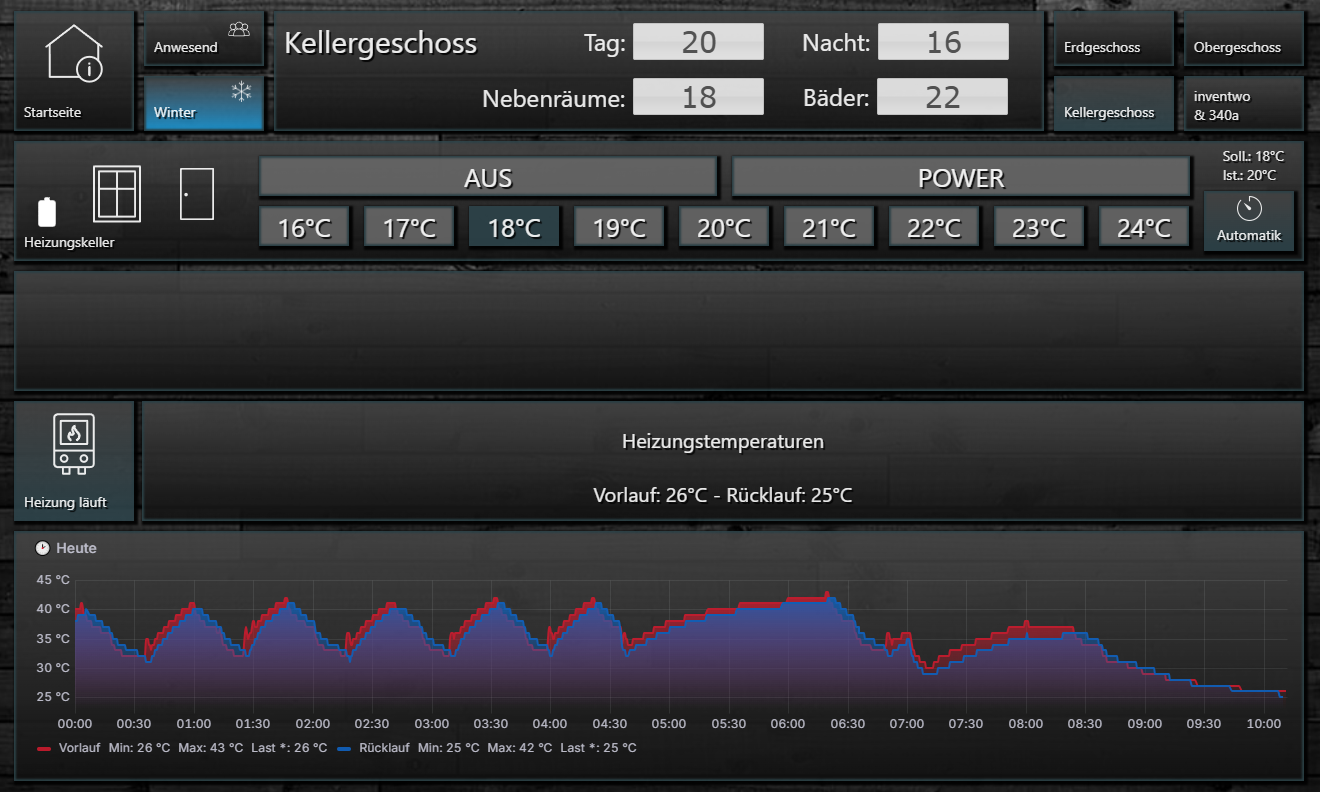
Task: Click the Vorlauf 26°C Rücklauf 25°C readout
Action: coord(723,495)
